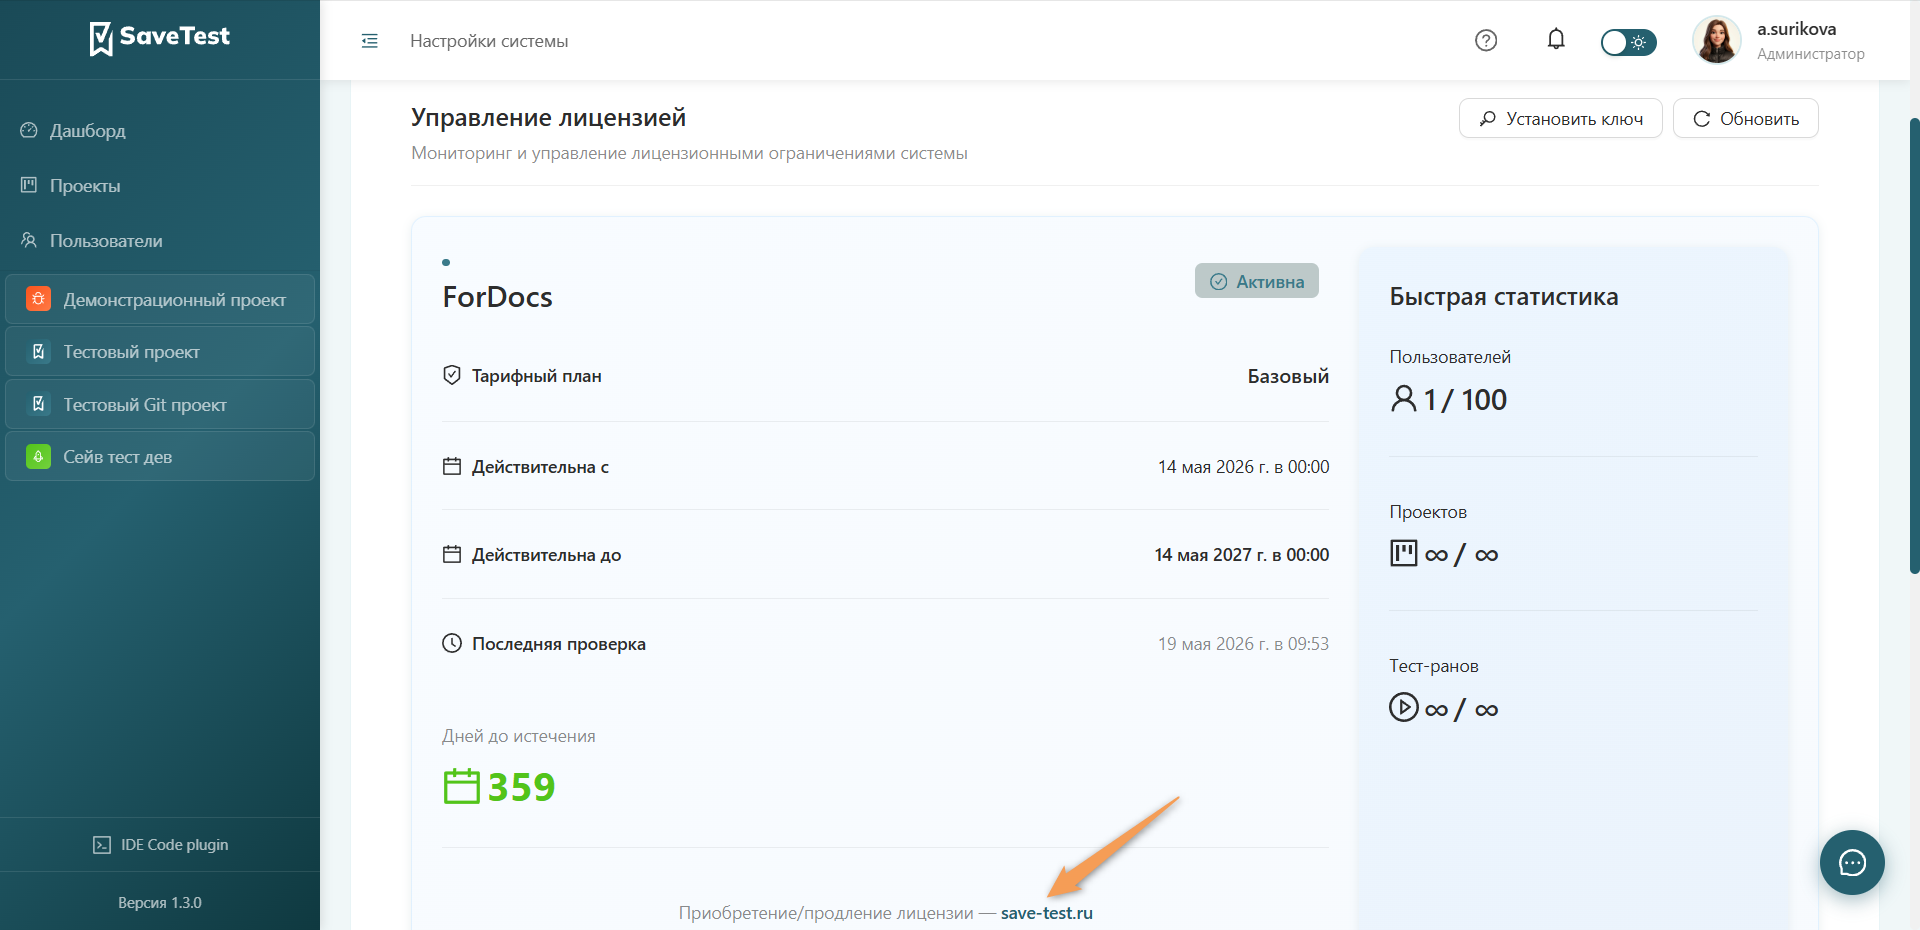This screenshot has height=930, width=1920.
Task: Click the page vertical scrollbar
Action: 1914,345
